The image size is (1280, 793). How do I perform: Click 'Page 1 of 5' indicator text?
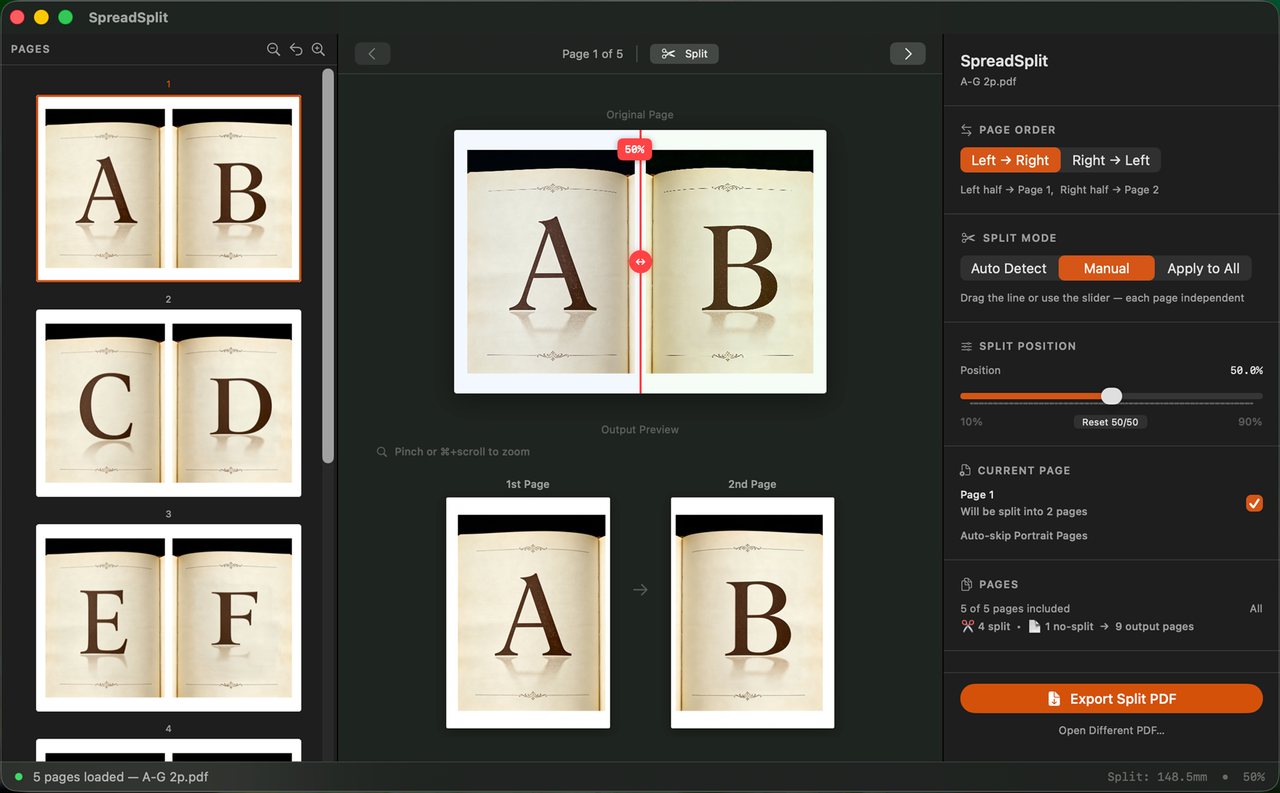point(592,54)
